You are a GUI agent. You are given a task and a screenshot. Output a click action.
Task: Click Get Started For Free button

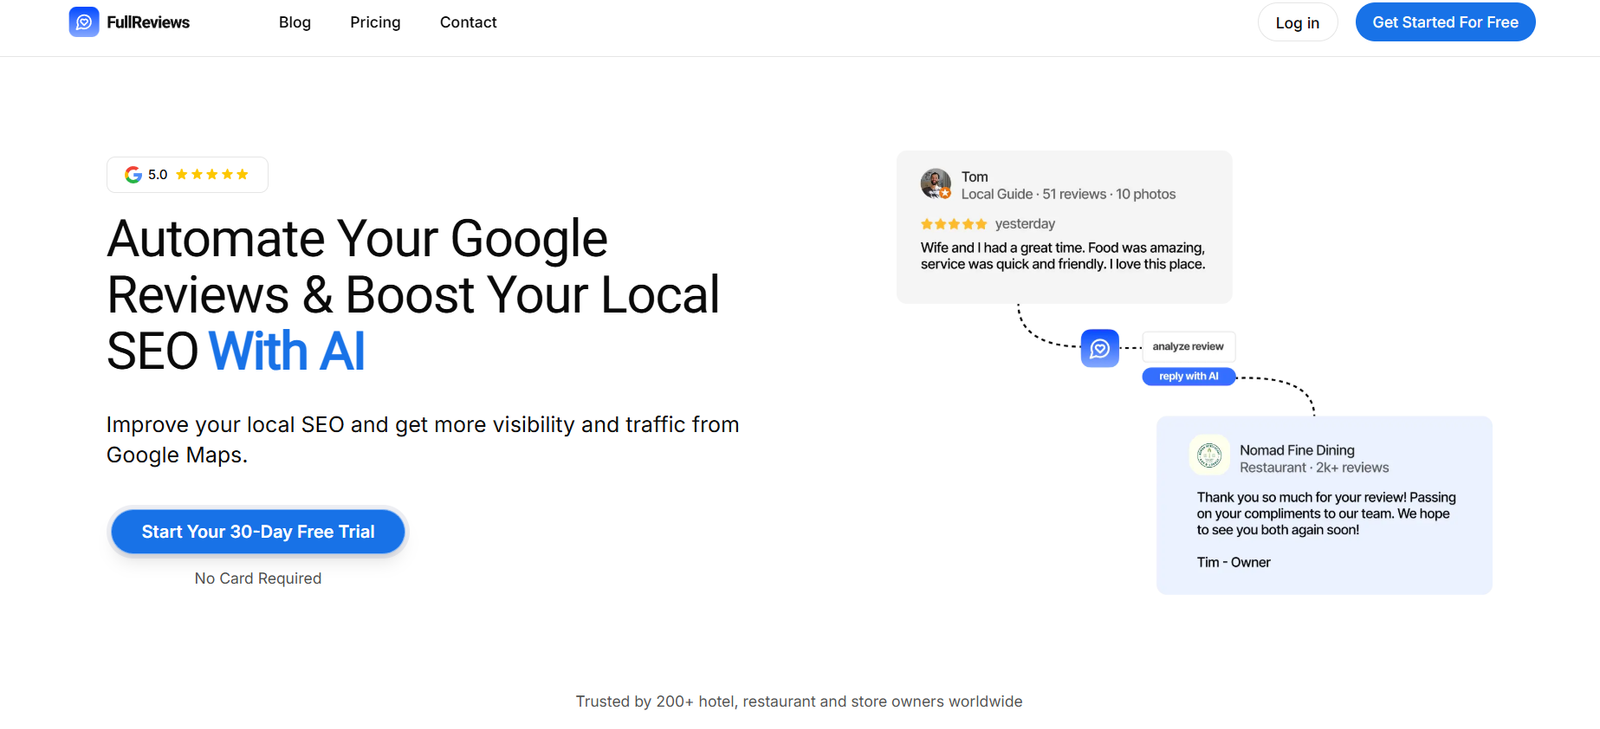1445,22
